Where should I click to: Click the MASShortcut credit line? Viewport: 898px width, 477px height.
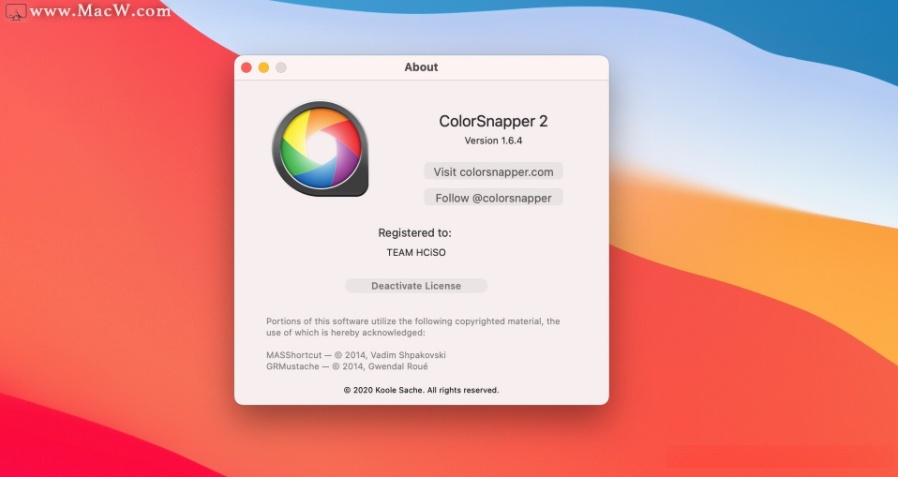pos(356,355)
